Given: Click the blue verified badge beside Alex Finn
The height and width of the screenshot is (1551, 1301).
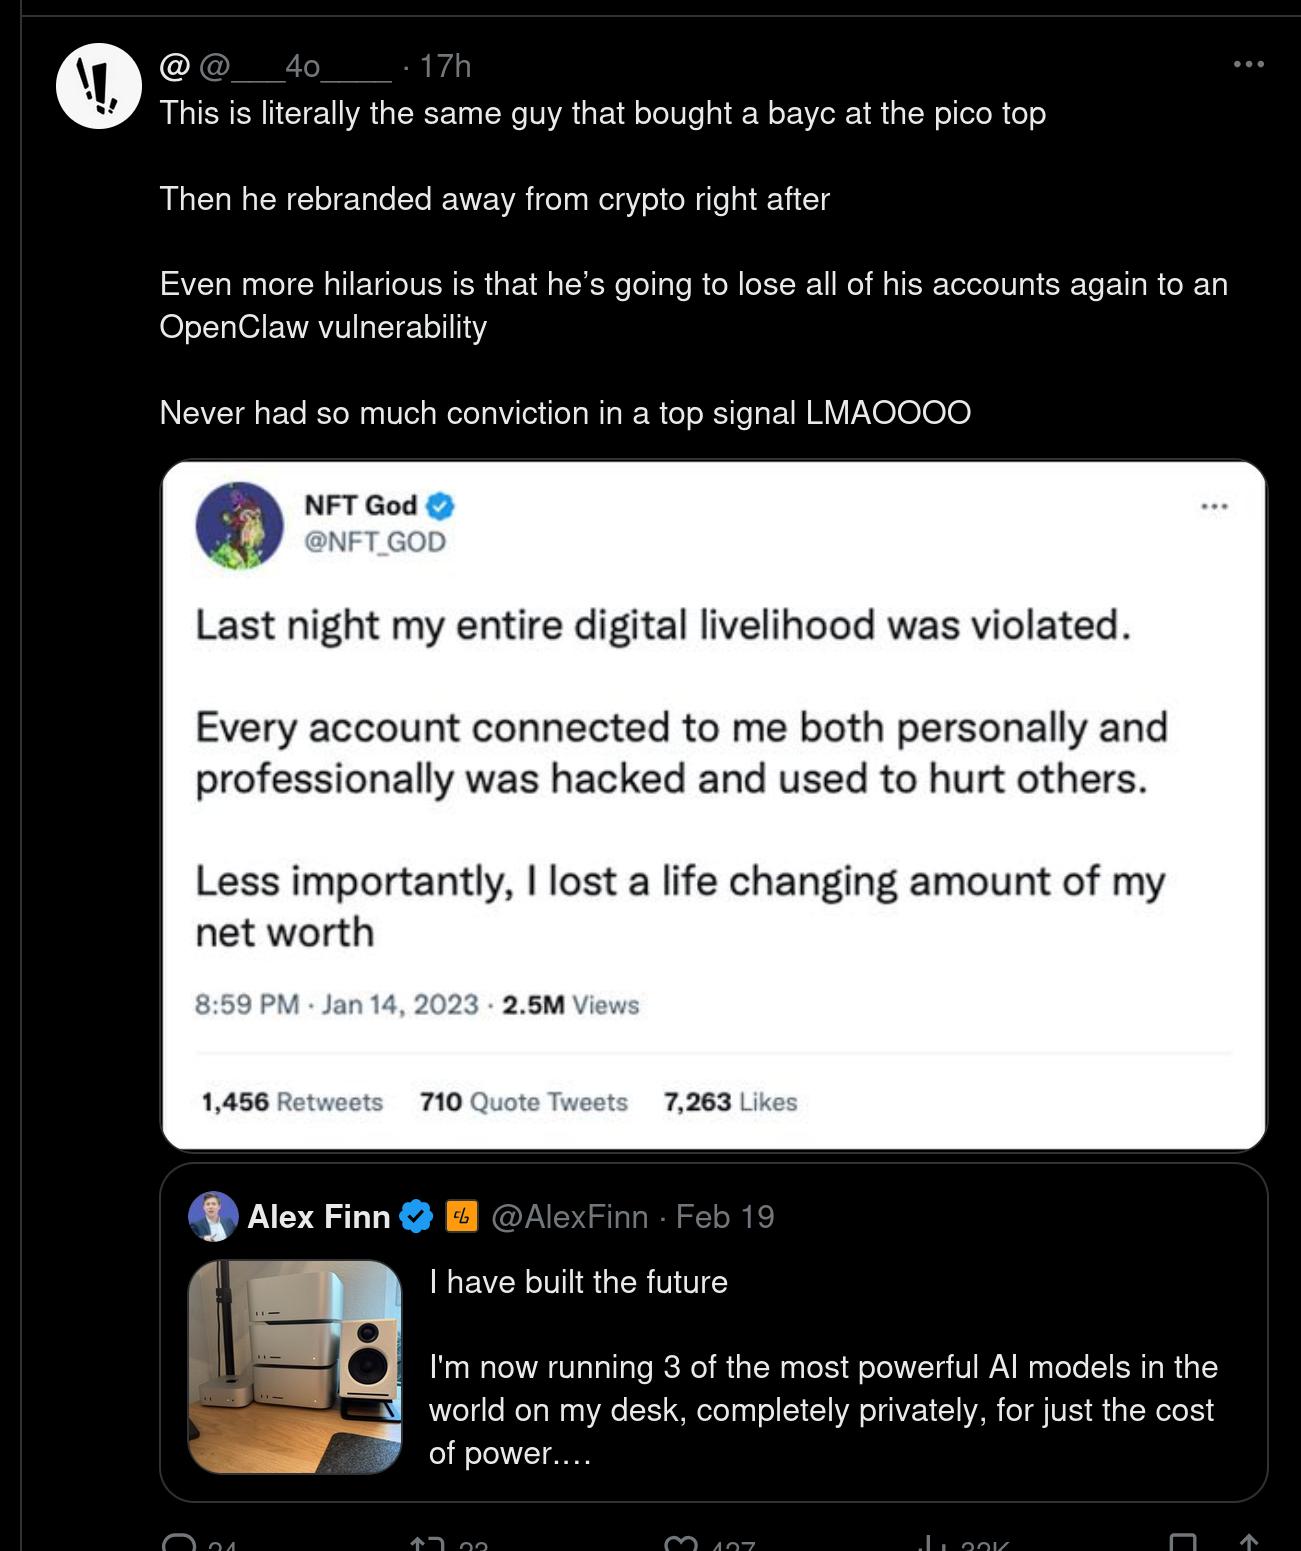Looking at the screenshot, I should coord(416,1216).
